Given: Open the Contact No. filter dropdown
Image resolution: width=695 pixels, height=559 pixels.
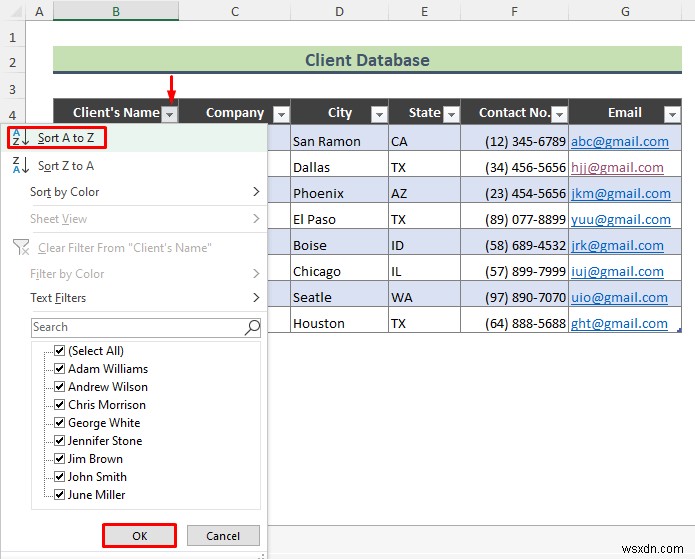Looking at the screenshot, I should coord(559,114).
